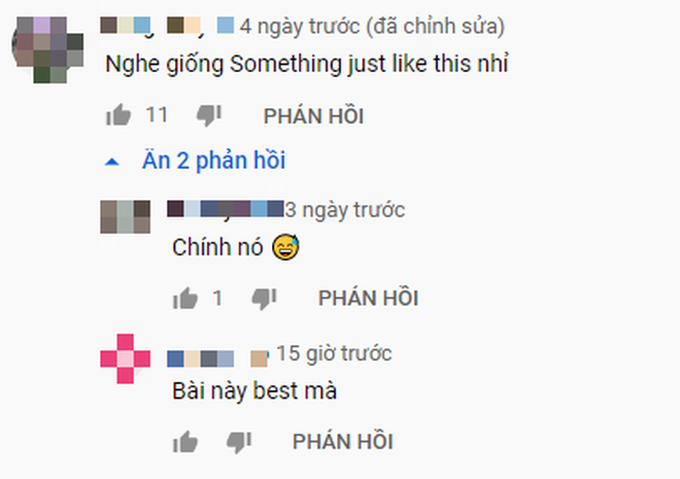680x479 pixels.
Task: Like the 'Chính nó' reply
Action: [x=185, y=298]
